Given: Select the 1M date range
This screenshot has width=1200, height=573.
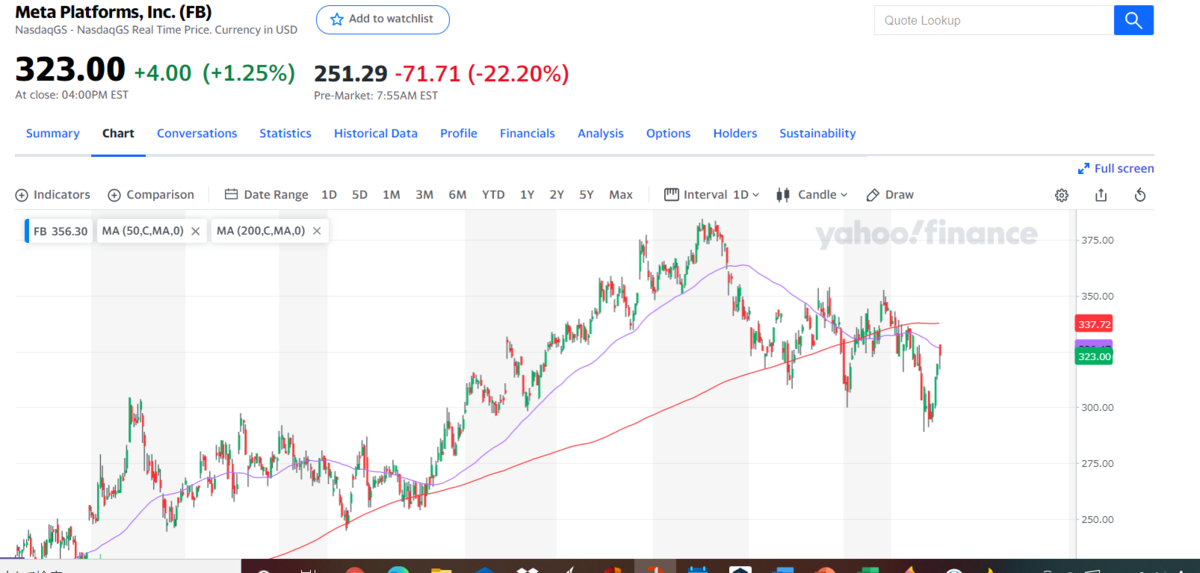Looking at the screenshot, I should point(391,195).
